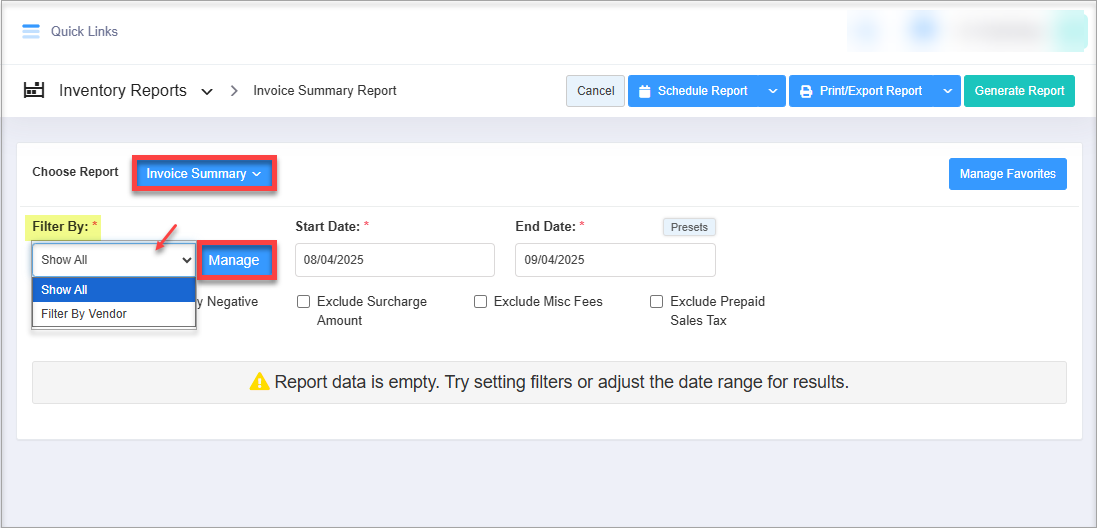The image size is (1097, 528).
Task: Click the printer icon on Print/Export Report
Action: 806,91
